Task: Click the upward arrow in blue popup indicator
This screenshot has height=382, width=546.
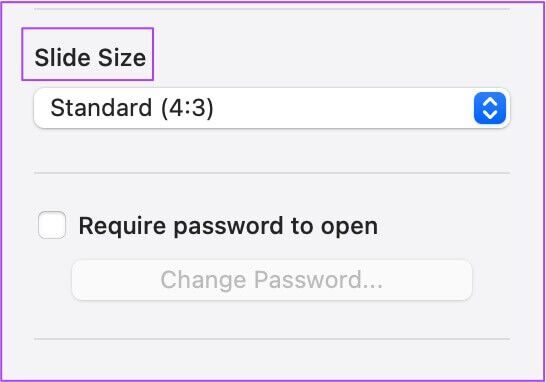Action: pos(490,102)
